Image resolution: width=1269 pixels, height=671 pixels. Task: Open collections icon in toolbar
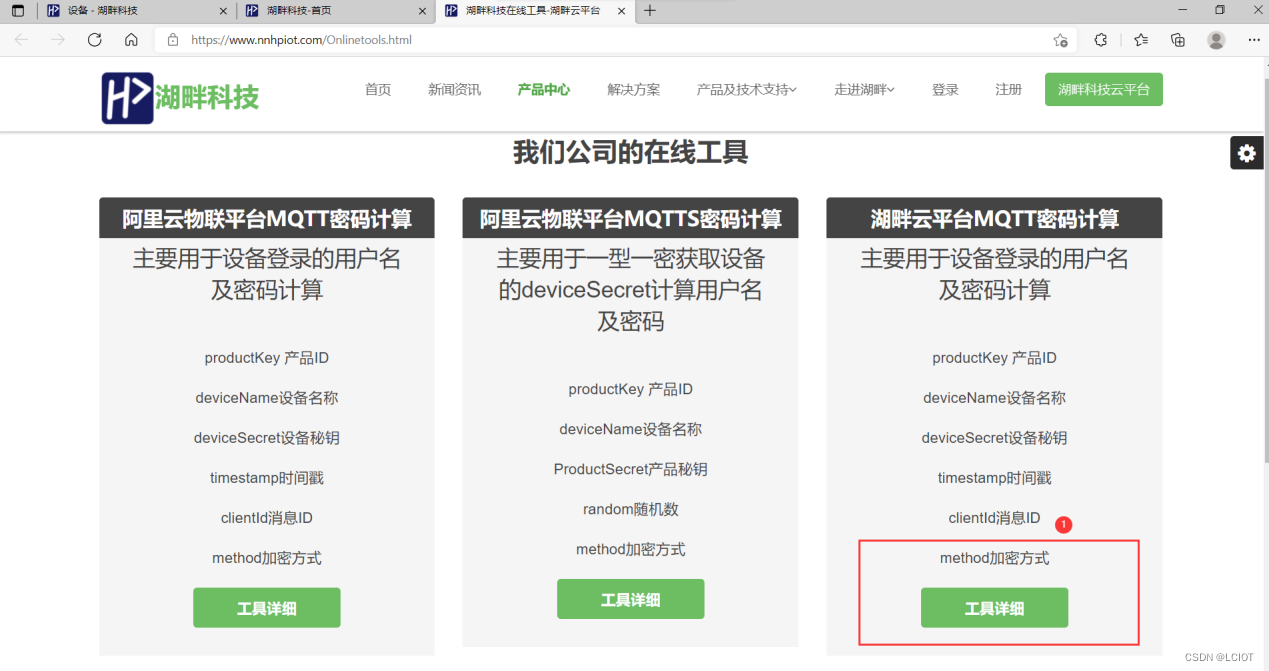tap(1178, 40)
